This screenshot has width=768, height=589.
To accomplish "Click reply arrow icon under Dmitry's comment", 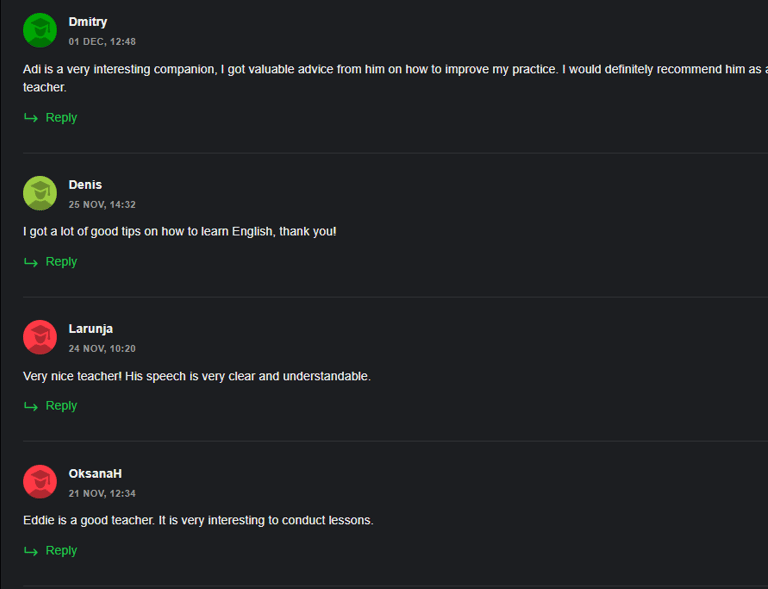I will coord(31,118).
